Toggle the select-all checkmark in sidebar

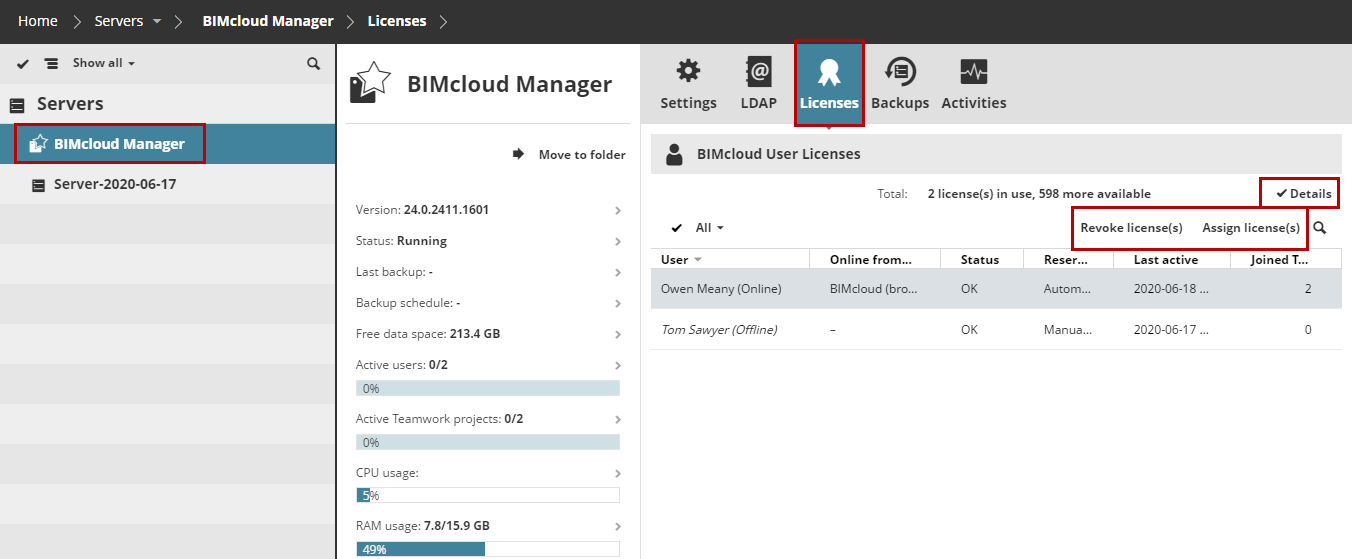[x=23, y=63]
